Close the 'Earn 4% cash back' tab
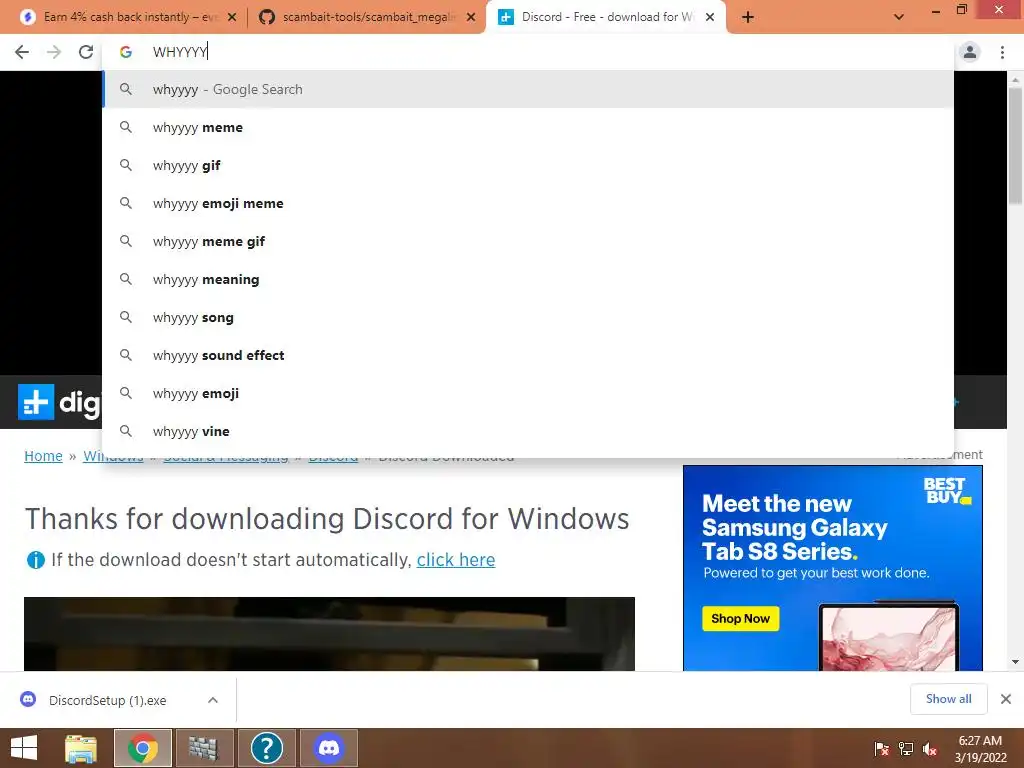The image size is (1024, 768). click(232, 17)
